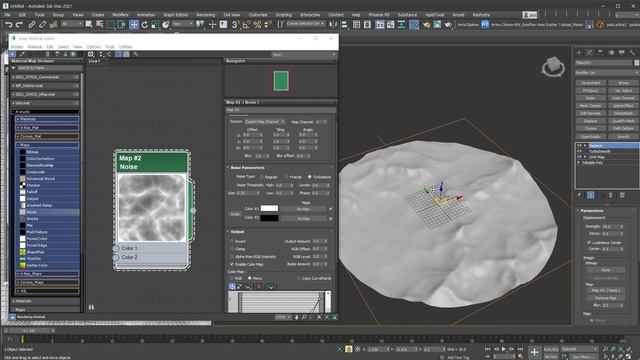This screenshot has height=360, width=640.
Task: Toggle the Percent Snap icon
Action: tap(257, 25)
